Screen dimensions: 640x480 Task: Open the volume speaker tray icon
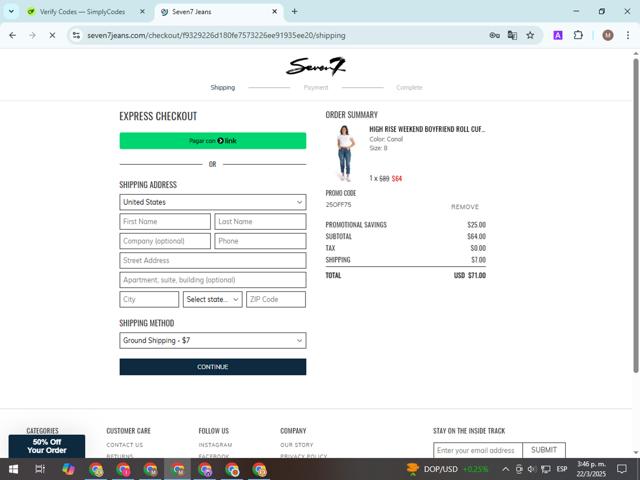click(531, 469)
